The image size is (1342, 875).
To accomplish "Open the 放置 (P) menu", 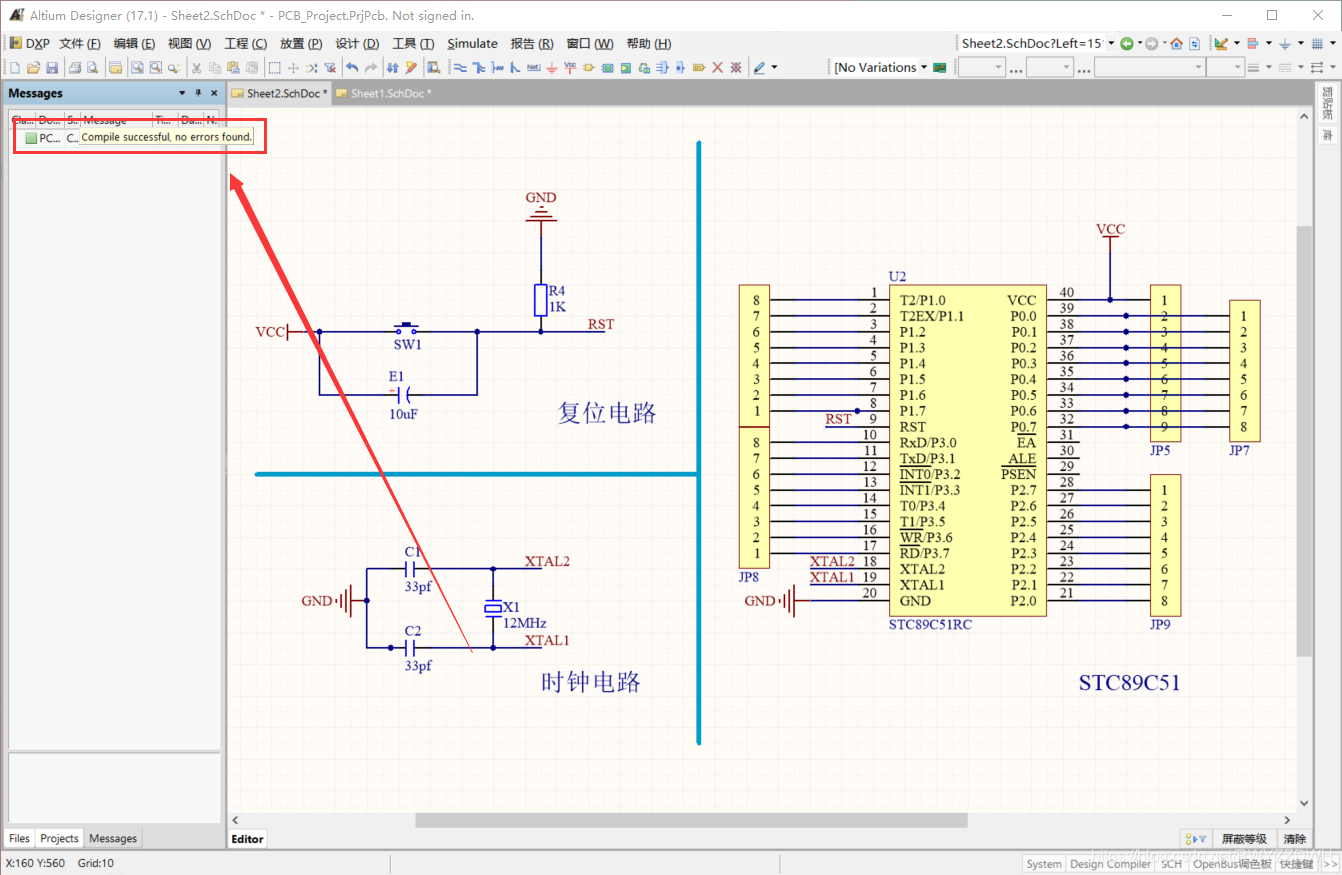I will point(301,43).
